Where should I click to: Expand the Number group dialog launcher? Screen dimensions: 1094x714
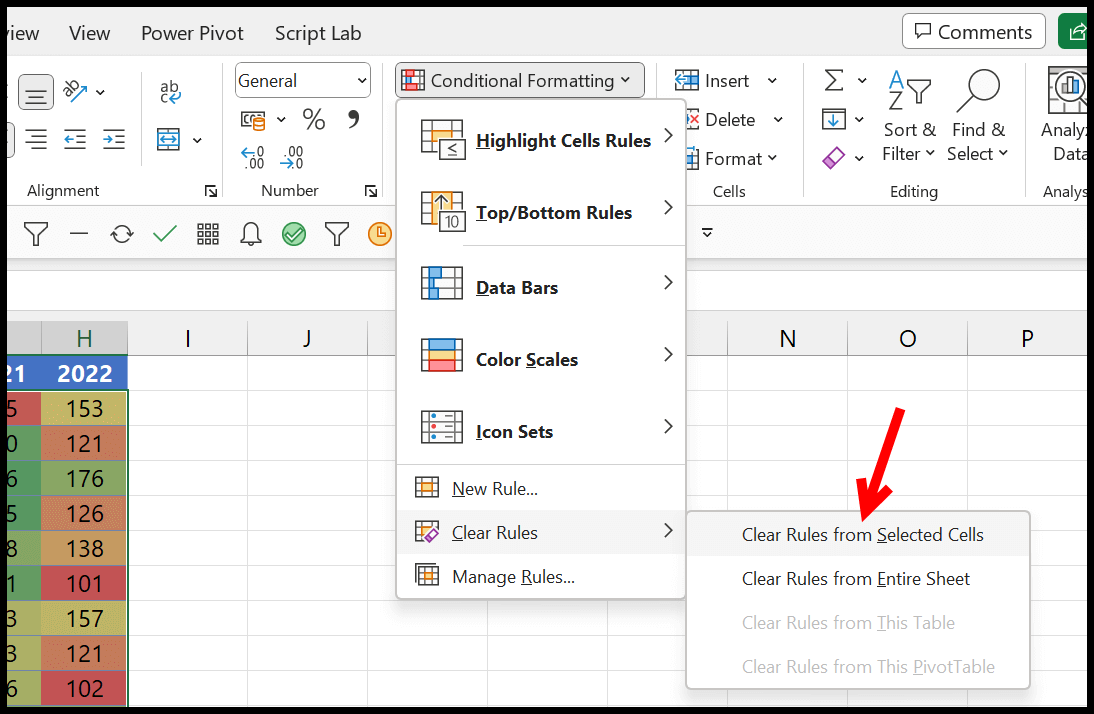[x=371, y=191]
